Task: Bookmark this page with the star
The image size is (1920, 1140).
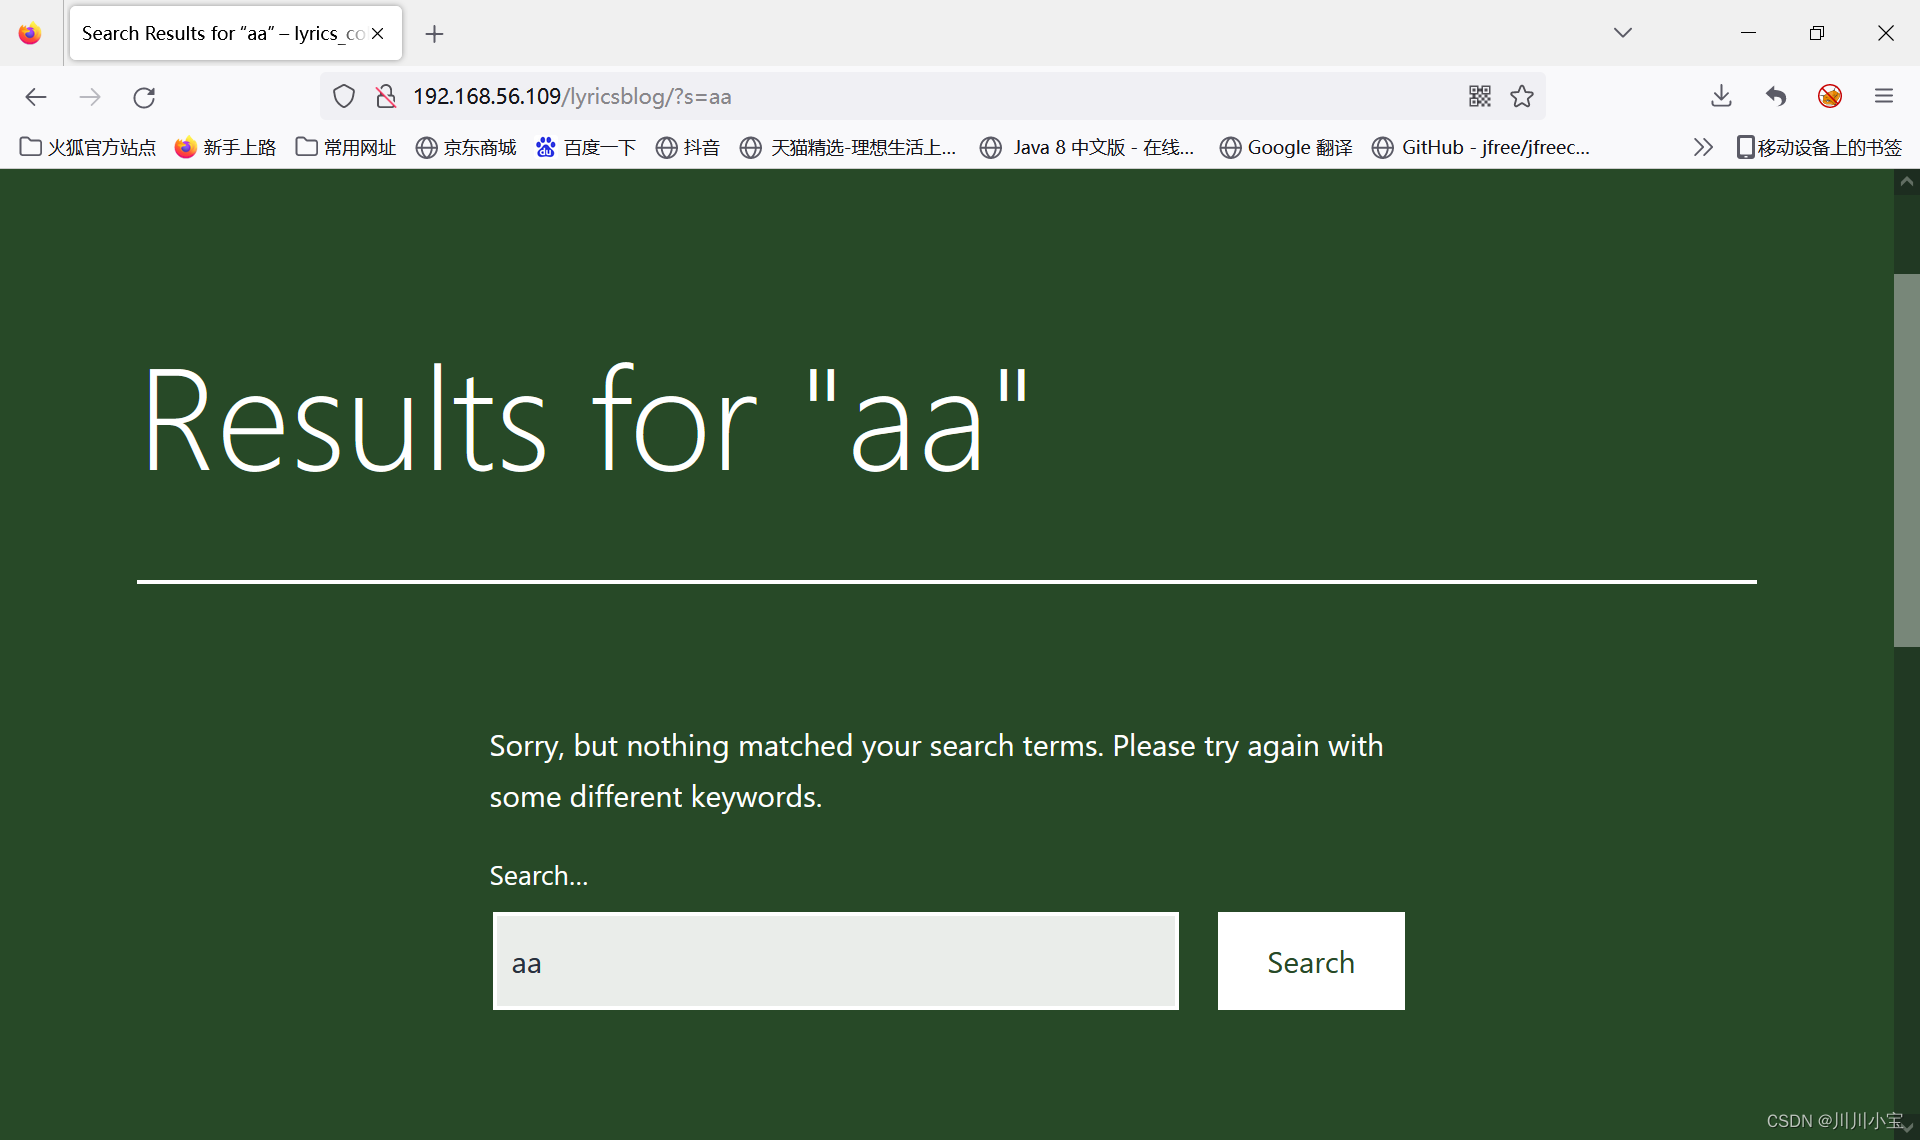Action: pos(1522,97)
